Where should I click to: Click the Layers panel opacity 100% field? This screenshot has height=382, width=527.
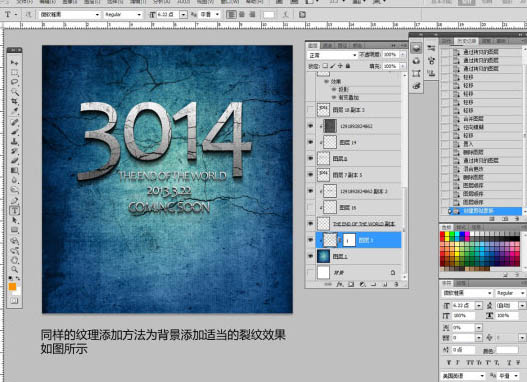[391, 54]
